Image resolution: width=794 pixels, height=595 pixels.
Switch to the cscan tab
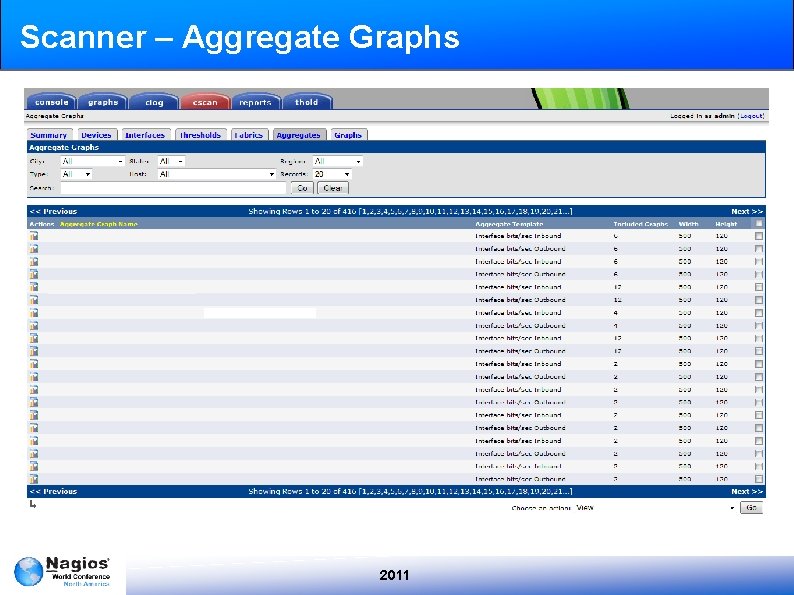coord(205,102)
